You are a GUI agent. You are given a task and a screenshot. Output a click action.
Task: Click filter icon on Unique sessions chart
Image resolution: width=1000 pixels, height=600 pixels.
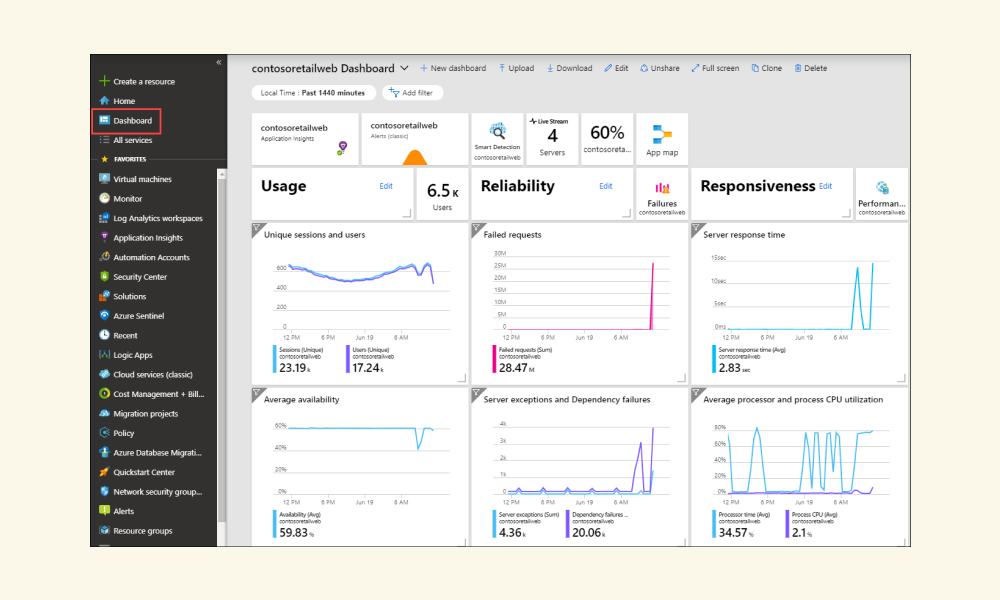tap(256, 228)
